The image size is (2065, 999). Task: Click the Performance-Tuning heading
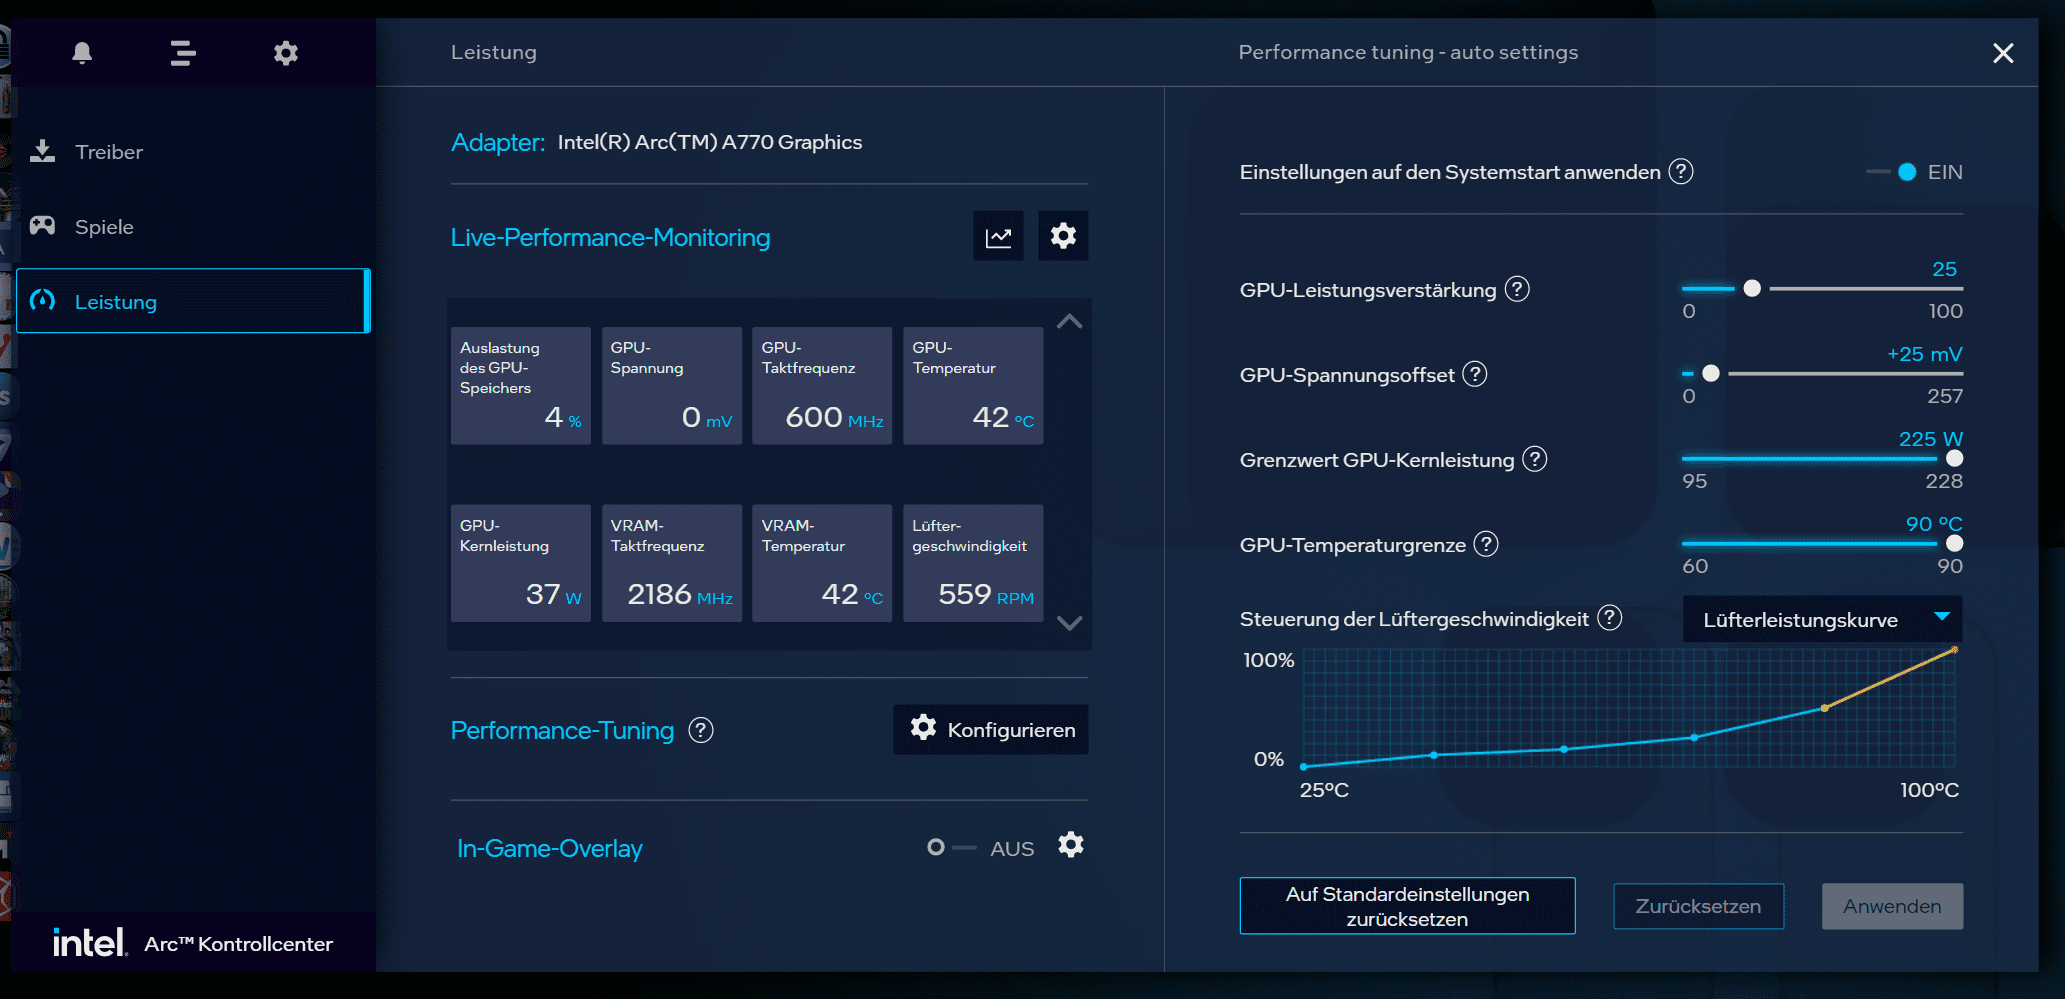click(x=562, y=731)
